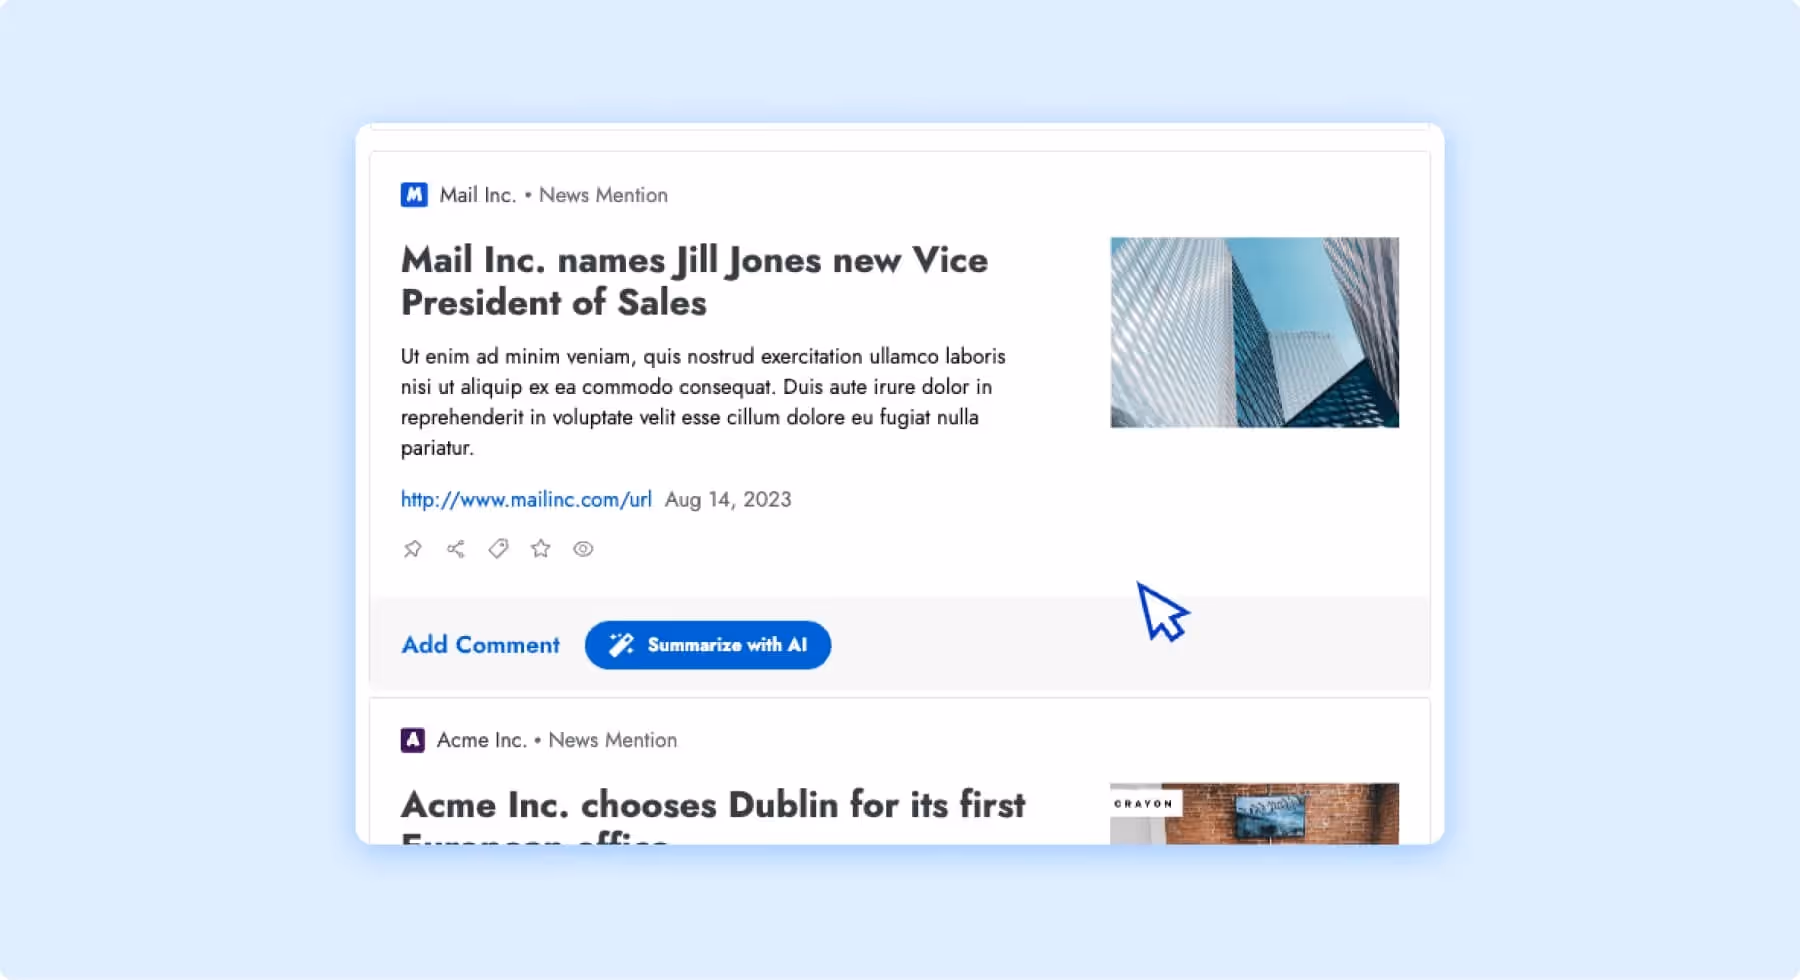Star the Mail Inc. article as favorite
Screen dimensions: 1800x980
pyautogui.click(x=540, y=548)
